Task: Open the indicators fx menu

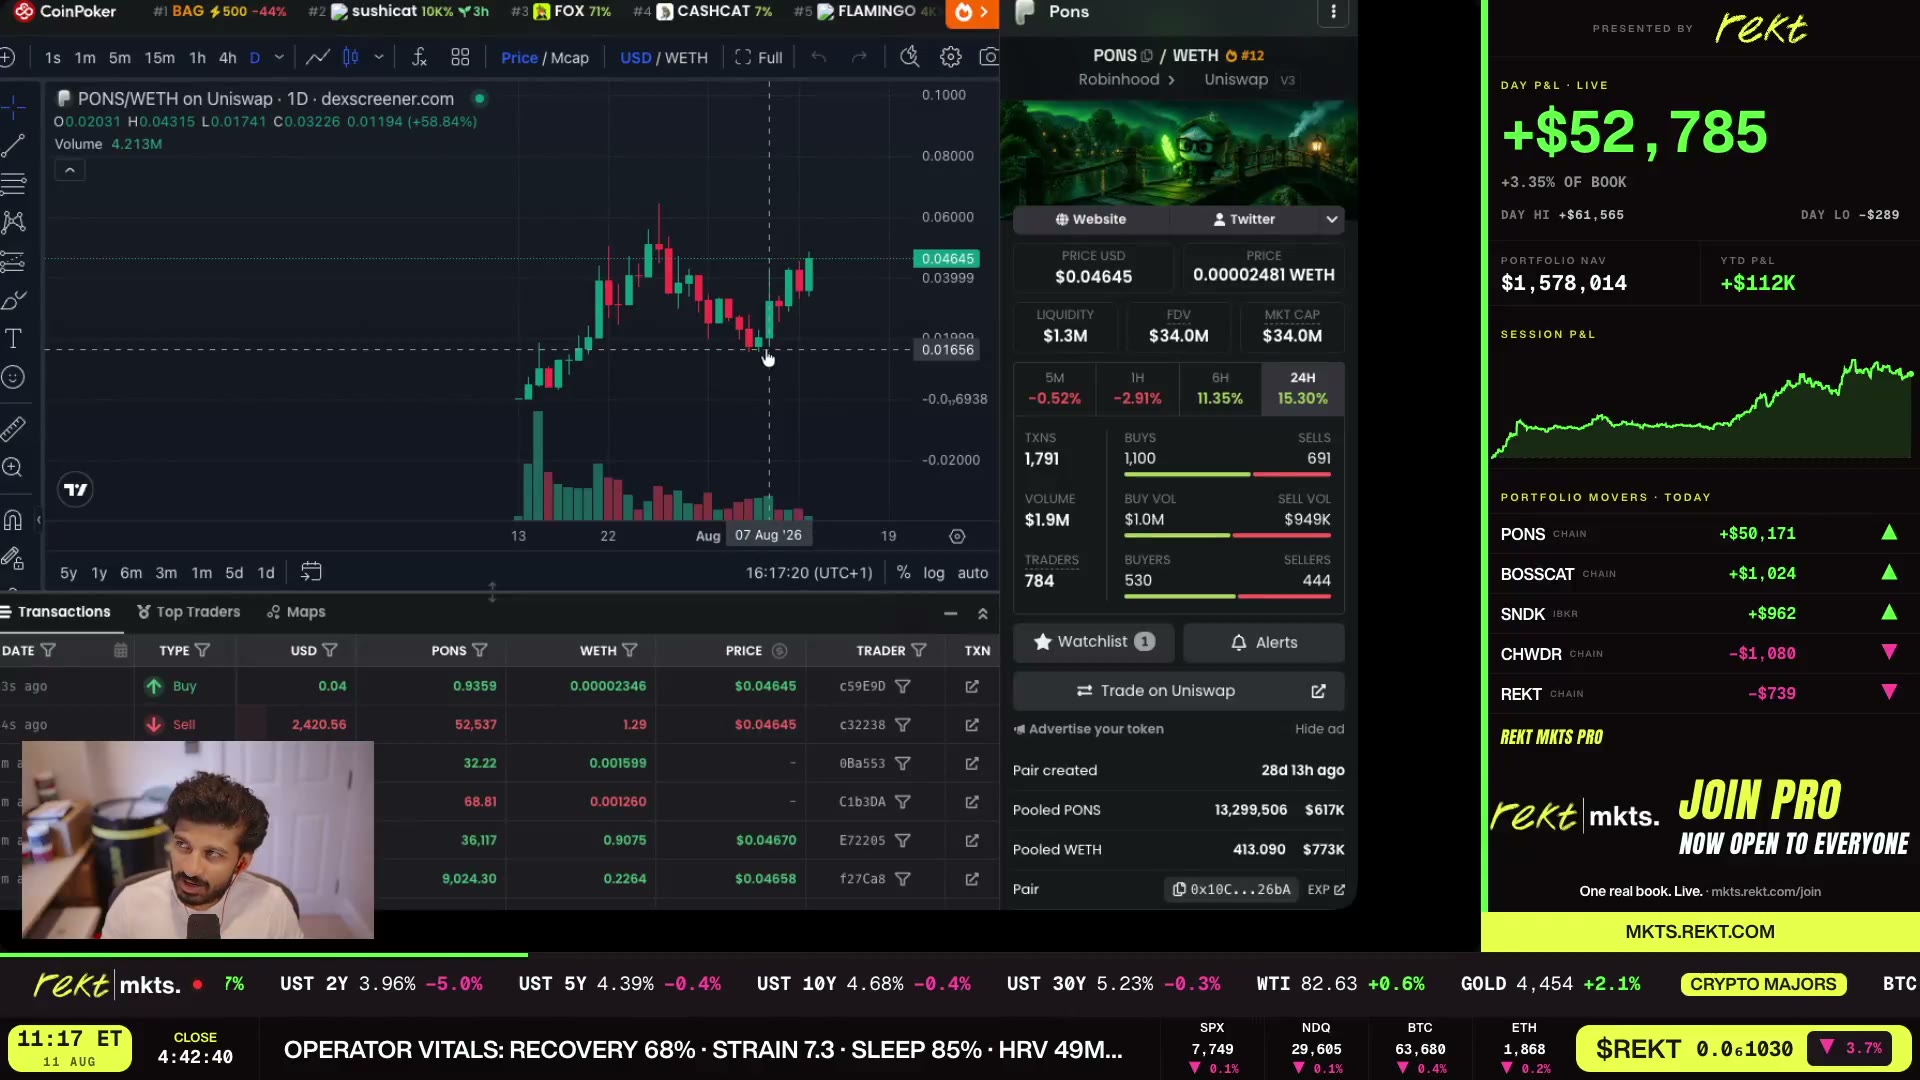Action: click(x=419, y=57)
